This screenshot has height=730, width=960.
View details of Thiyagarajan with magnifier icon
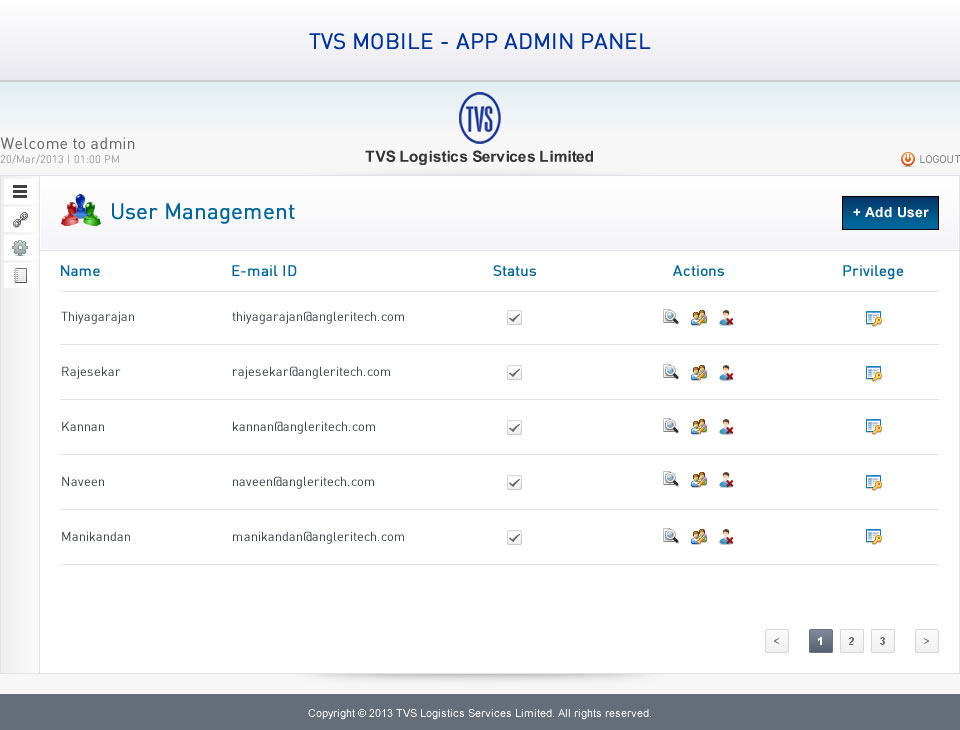(670, 317)
